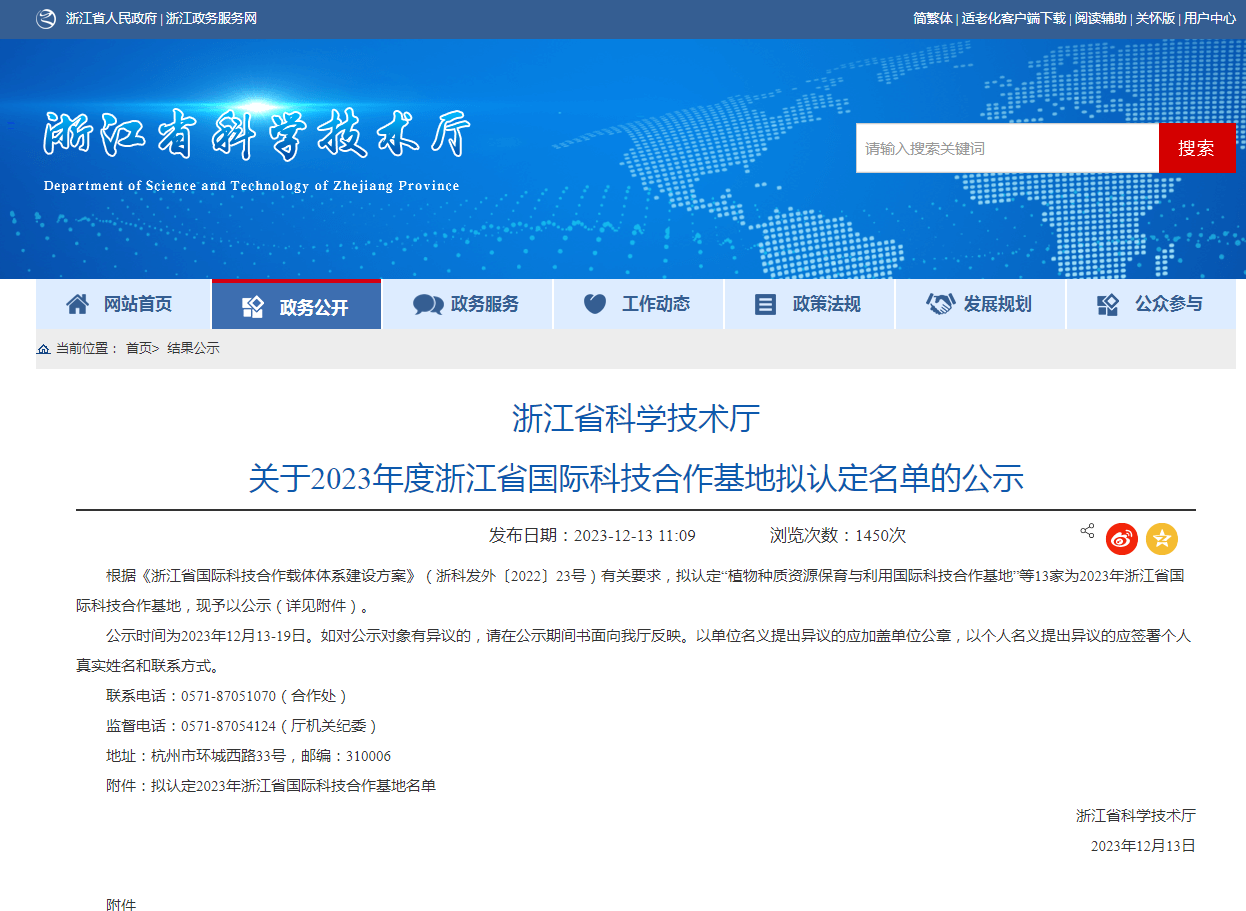Open 政务服务 navigation tab
The height and width of the screenshot is (911, 1246).
(x=467, y=304)
